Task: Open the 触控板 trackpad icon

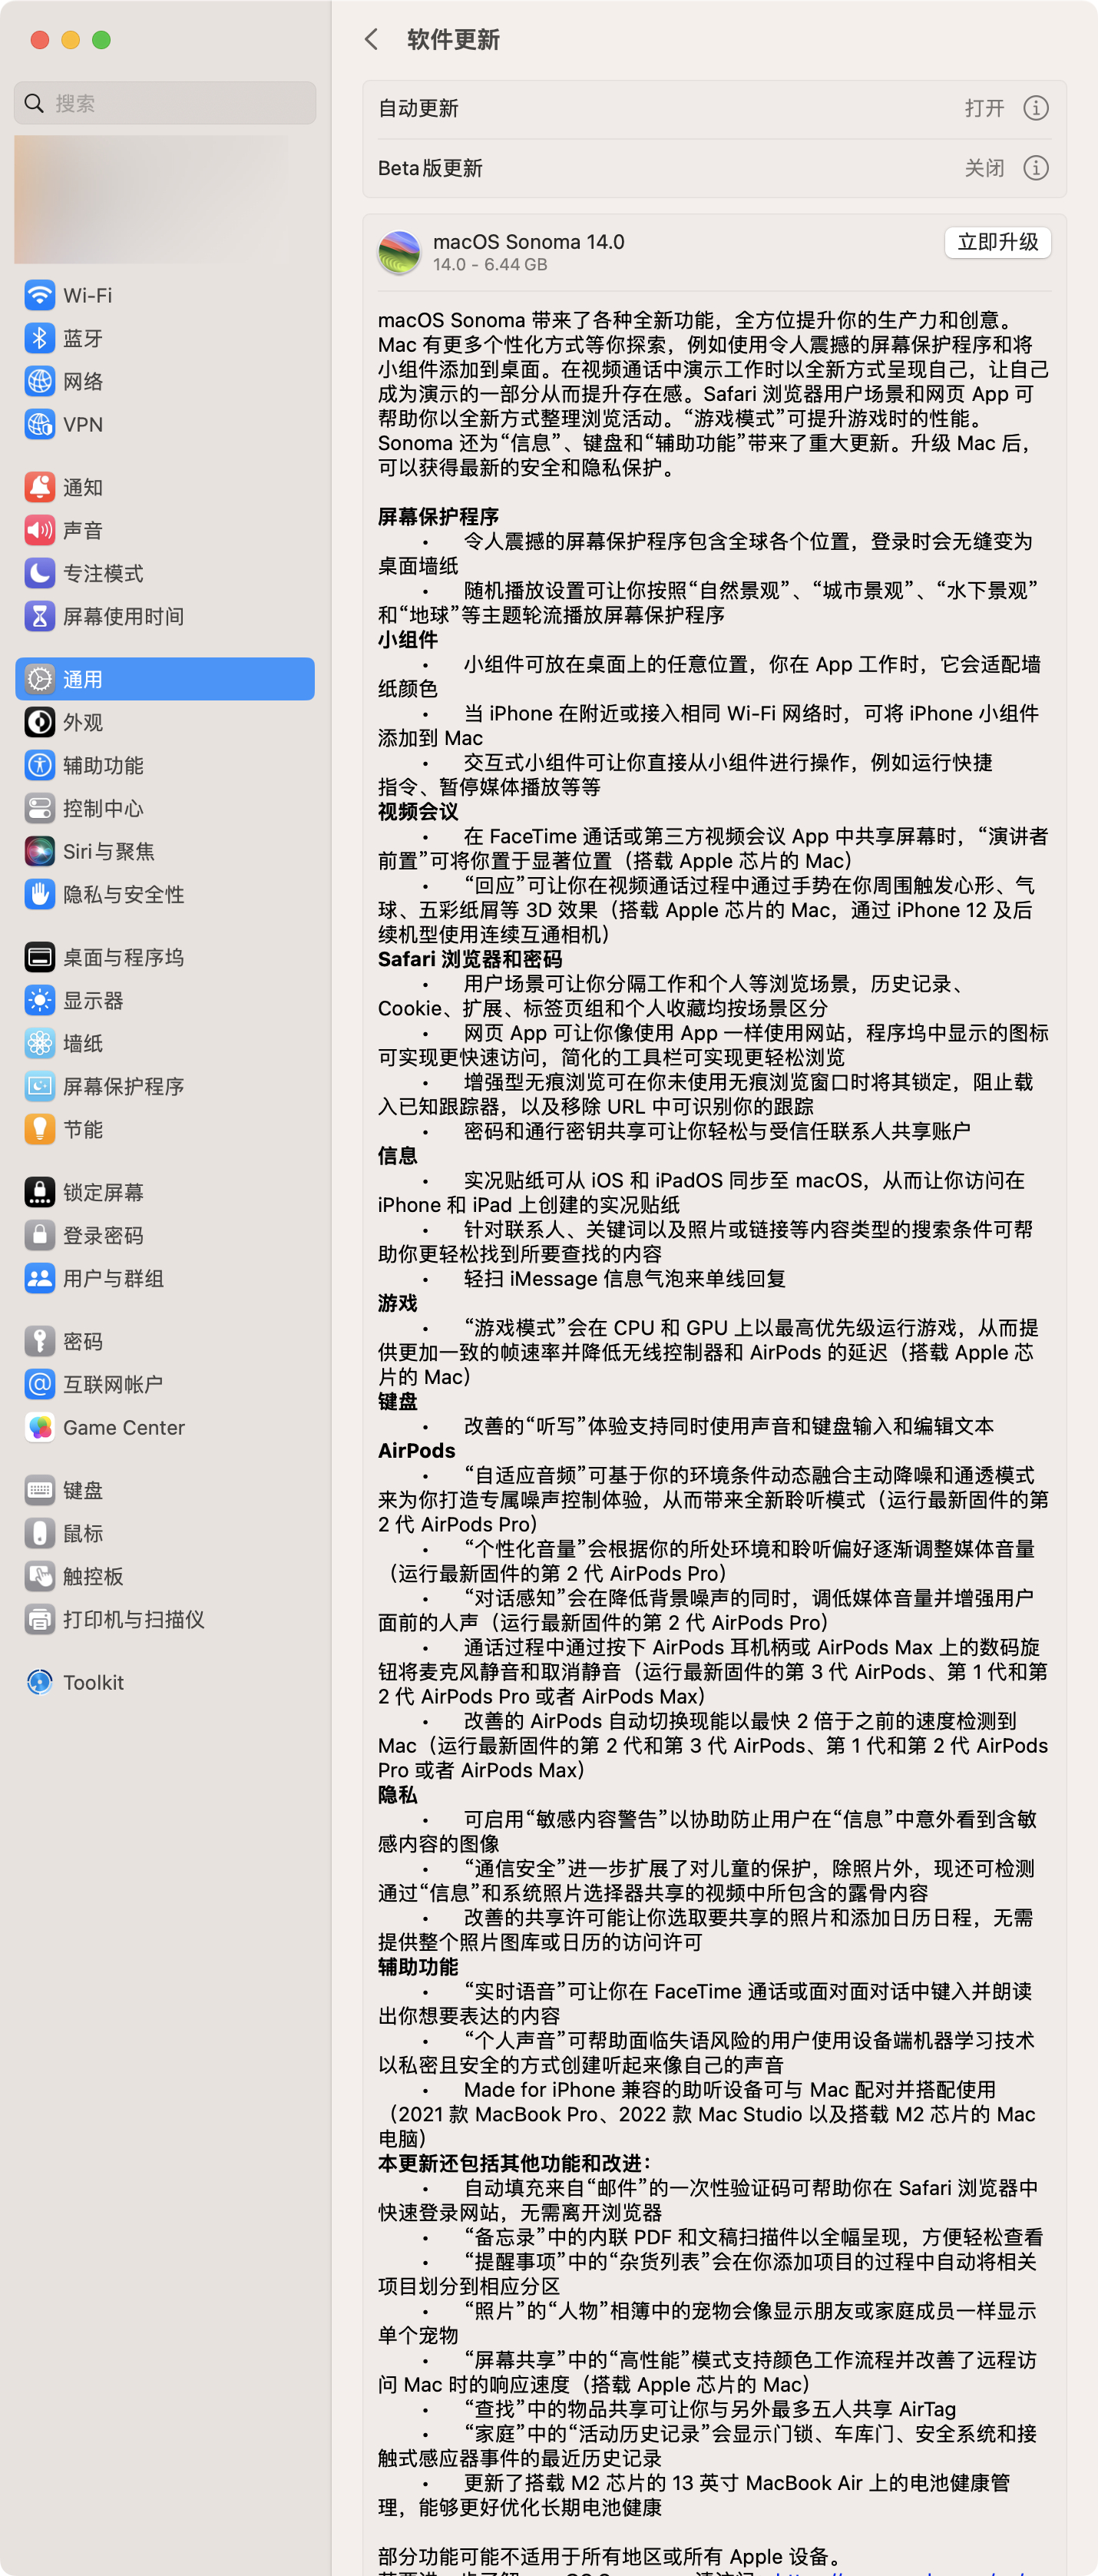Action: 39,1576
